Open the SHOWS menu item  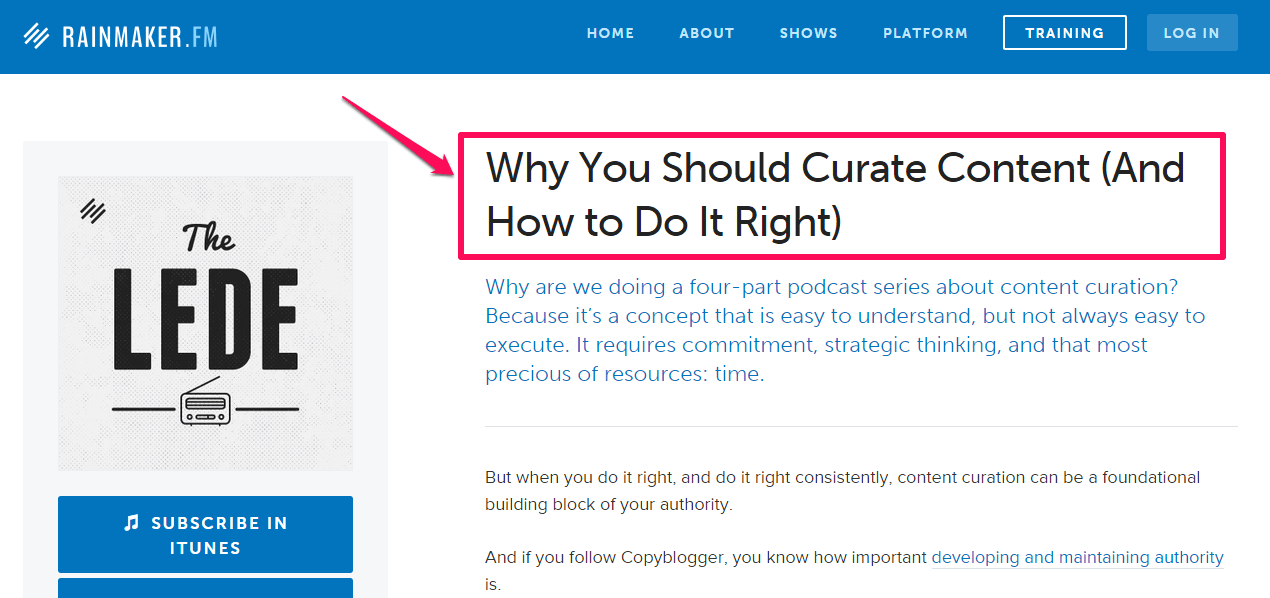click(809, 33)
